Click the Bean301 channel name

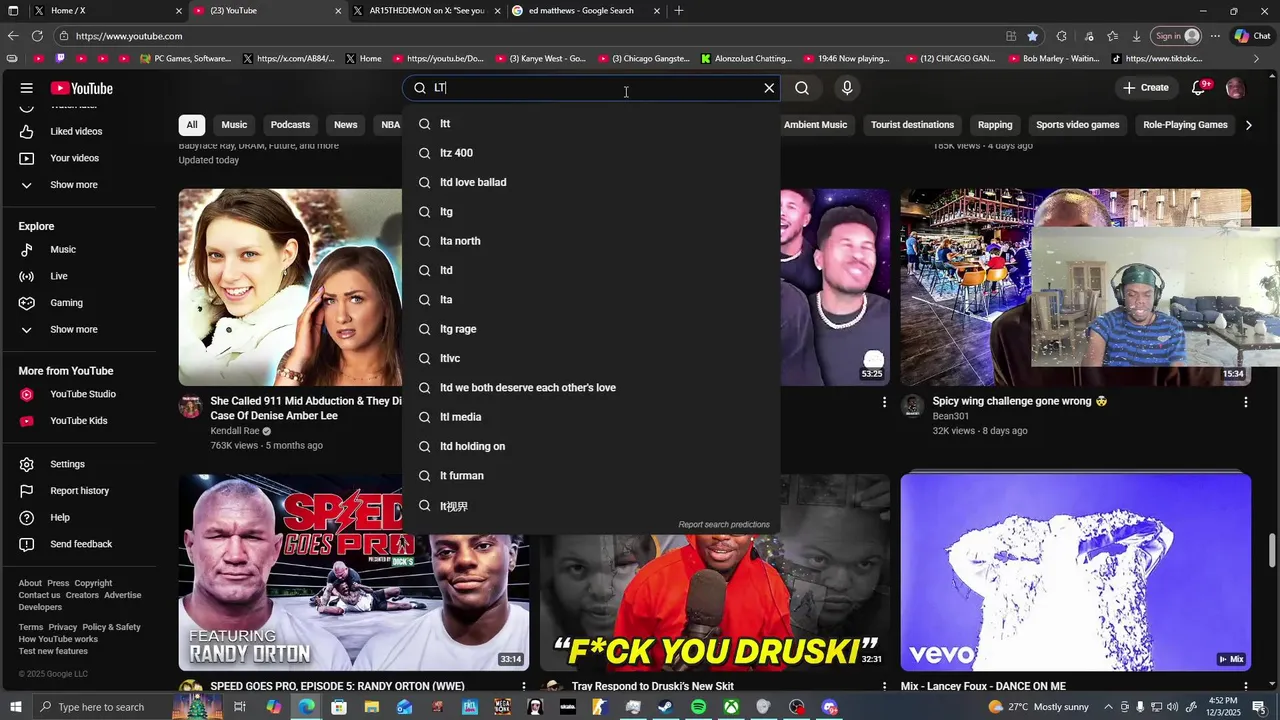click(951, 416)
